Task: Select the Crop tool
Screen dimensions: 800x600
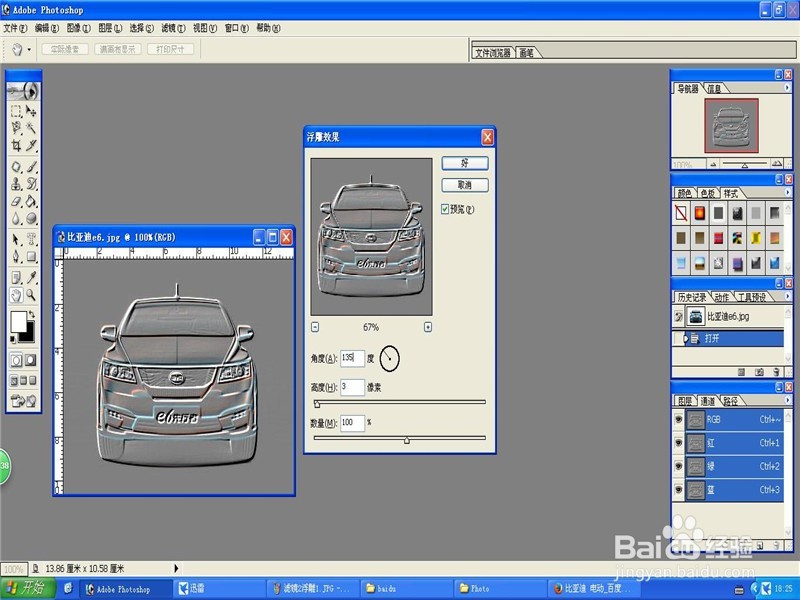Action: point(16,145)
